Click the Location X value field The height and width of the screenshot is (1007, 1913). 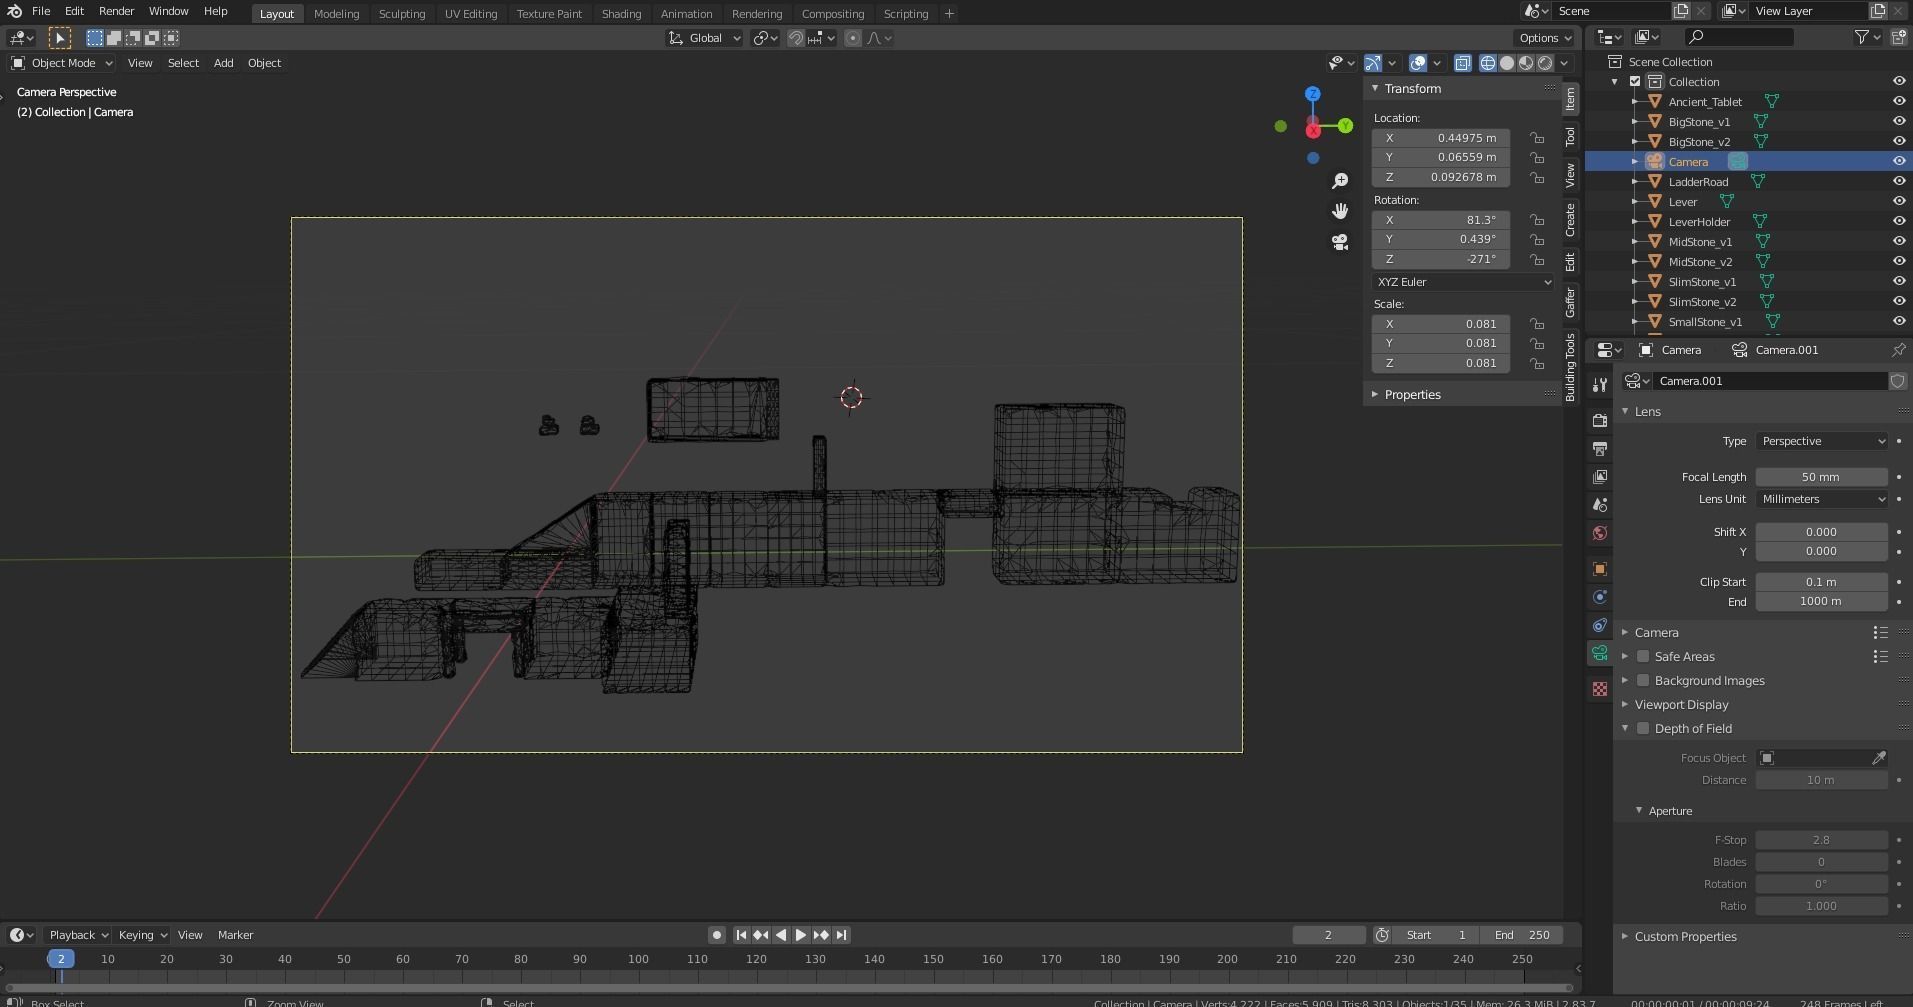point(1441,138)
